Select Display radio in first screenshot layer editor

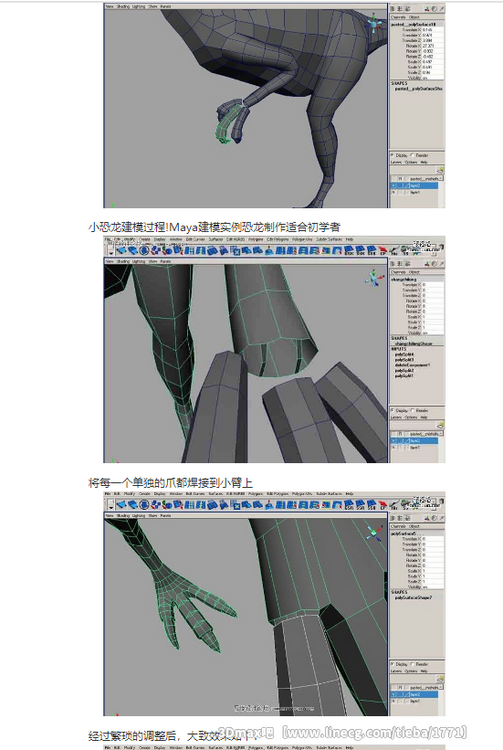[x=393, y=155]
